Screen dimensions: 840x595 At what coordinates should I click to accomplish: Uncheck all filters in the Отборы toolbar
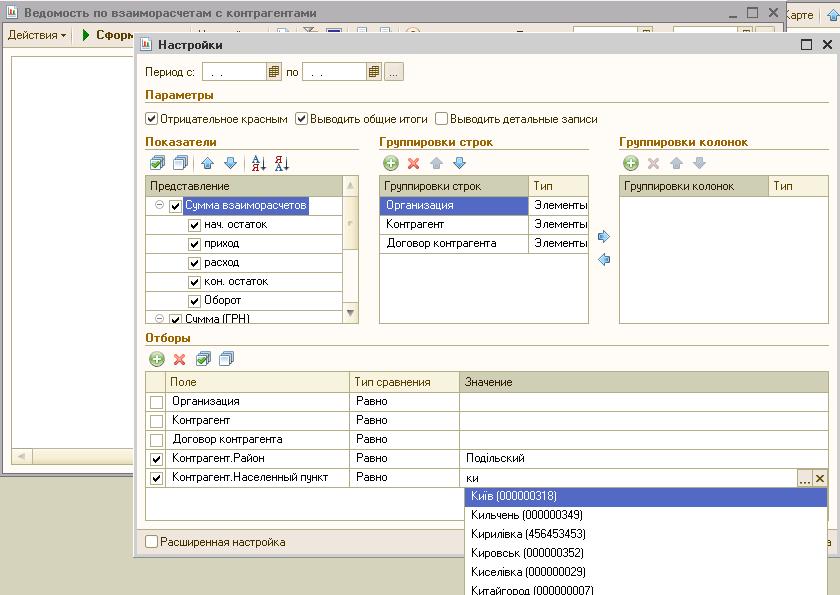tap(227, 359)
